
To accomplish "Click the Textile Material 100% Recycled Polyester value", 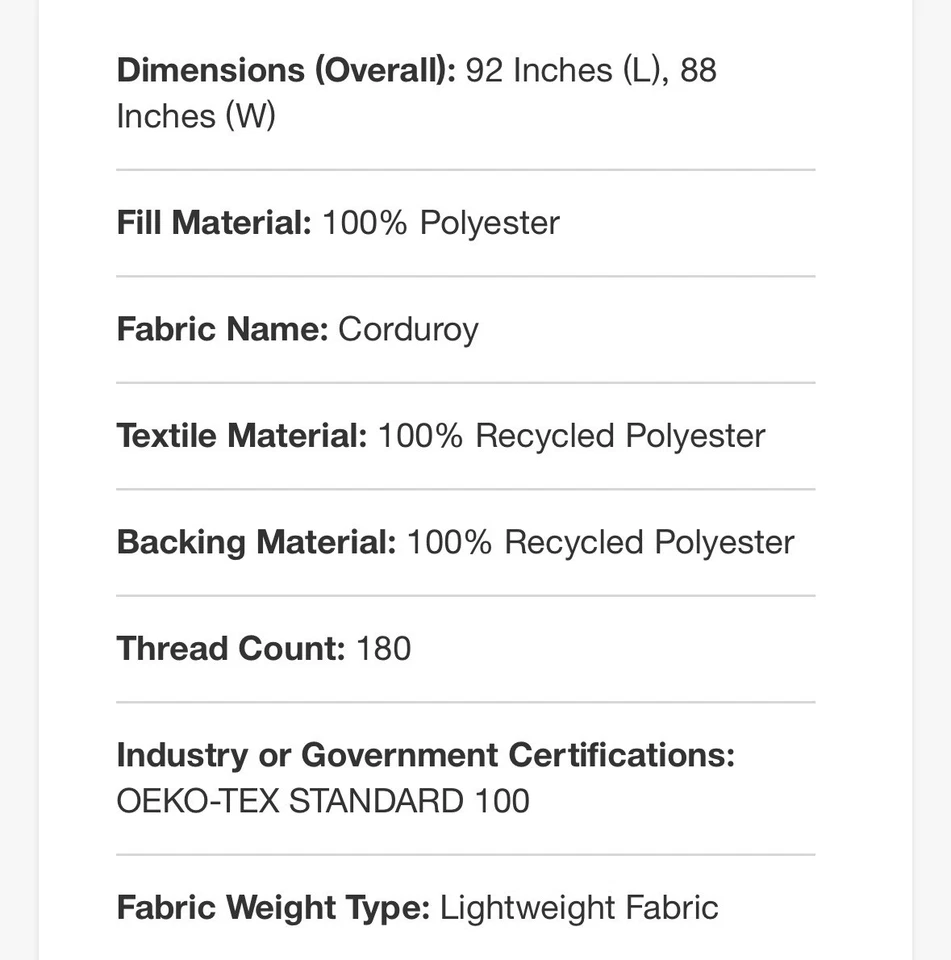I will (x=571, y=436).
